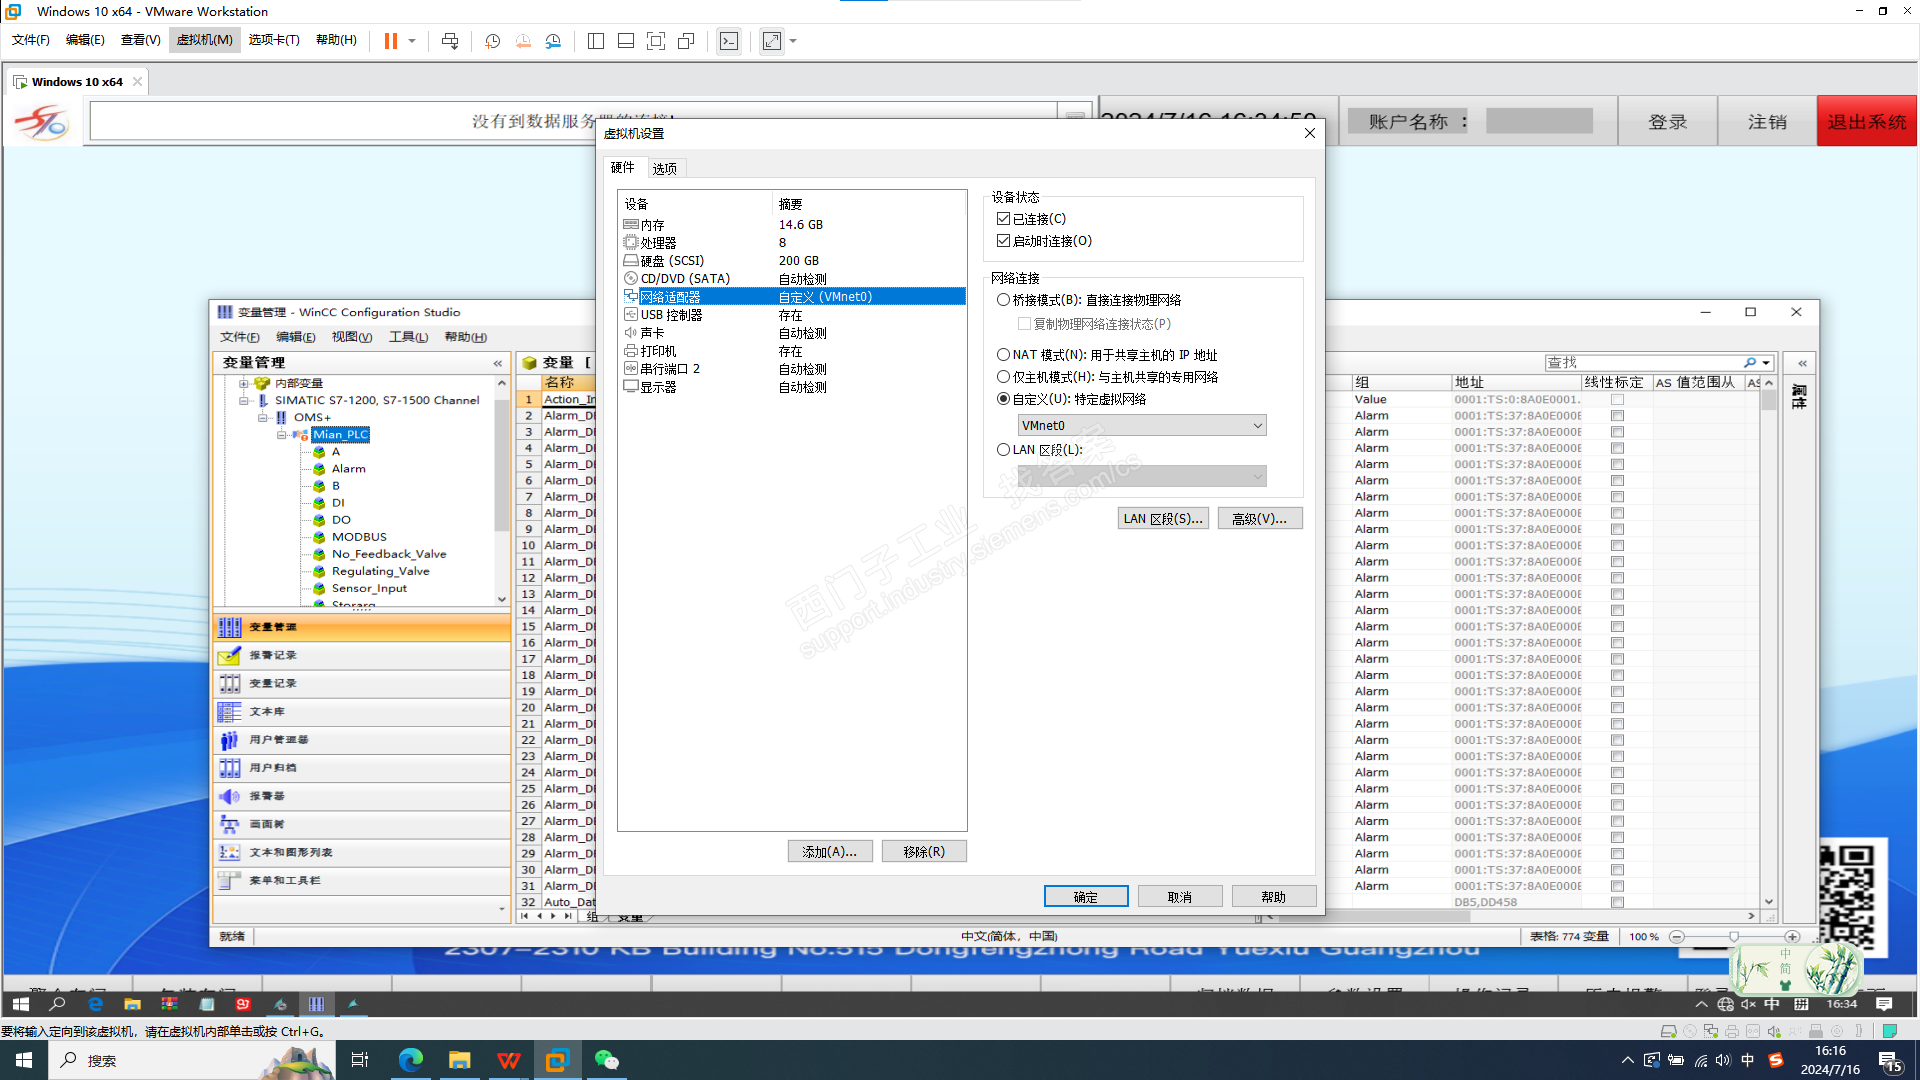The image size is (1920, 1080).
Task: Click the VMware take snapshot clock icon
Action: click(493, 41)
